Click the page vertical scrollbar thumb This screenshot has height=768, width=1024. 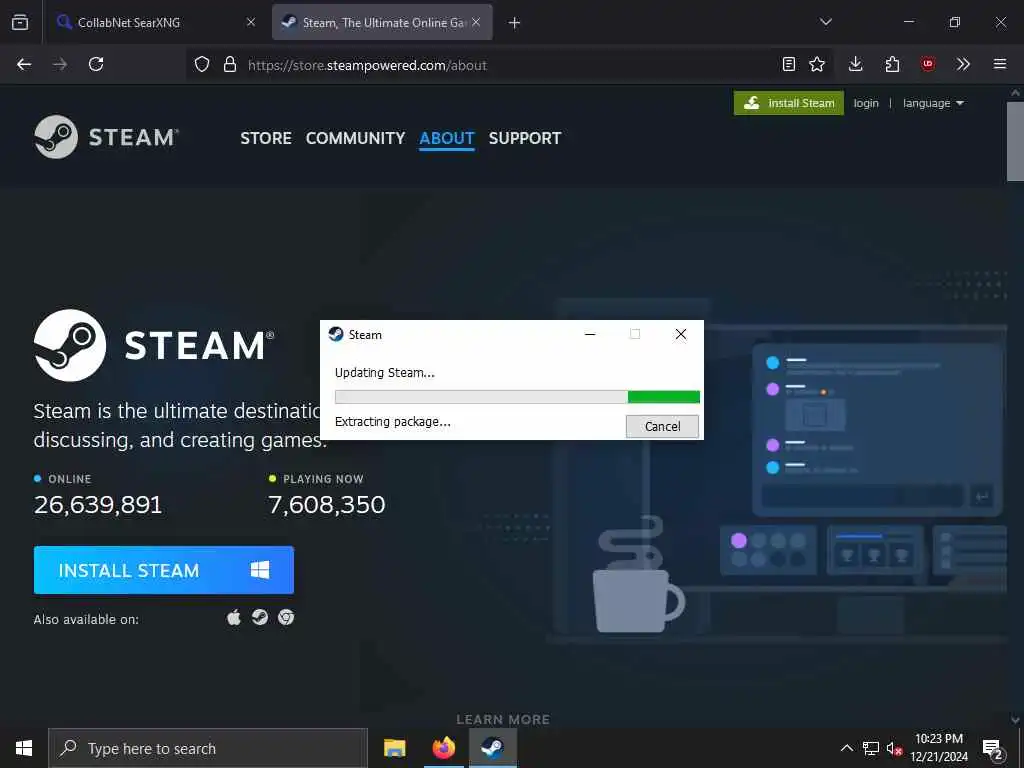pos(1015,140)
